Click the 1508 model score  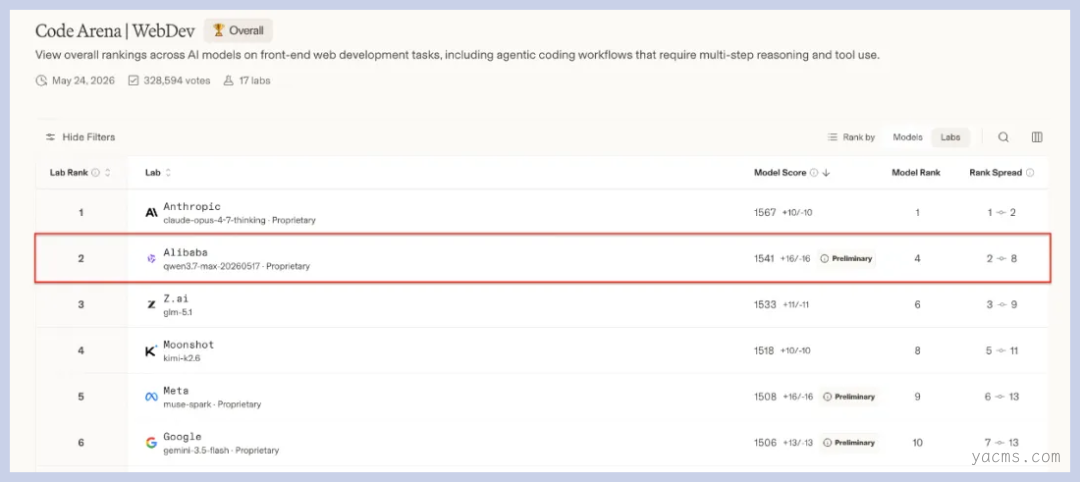point(765,397)
